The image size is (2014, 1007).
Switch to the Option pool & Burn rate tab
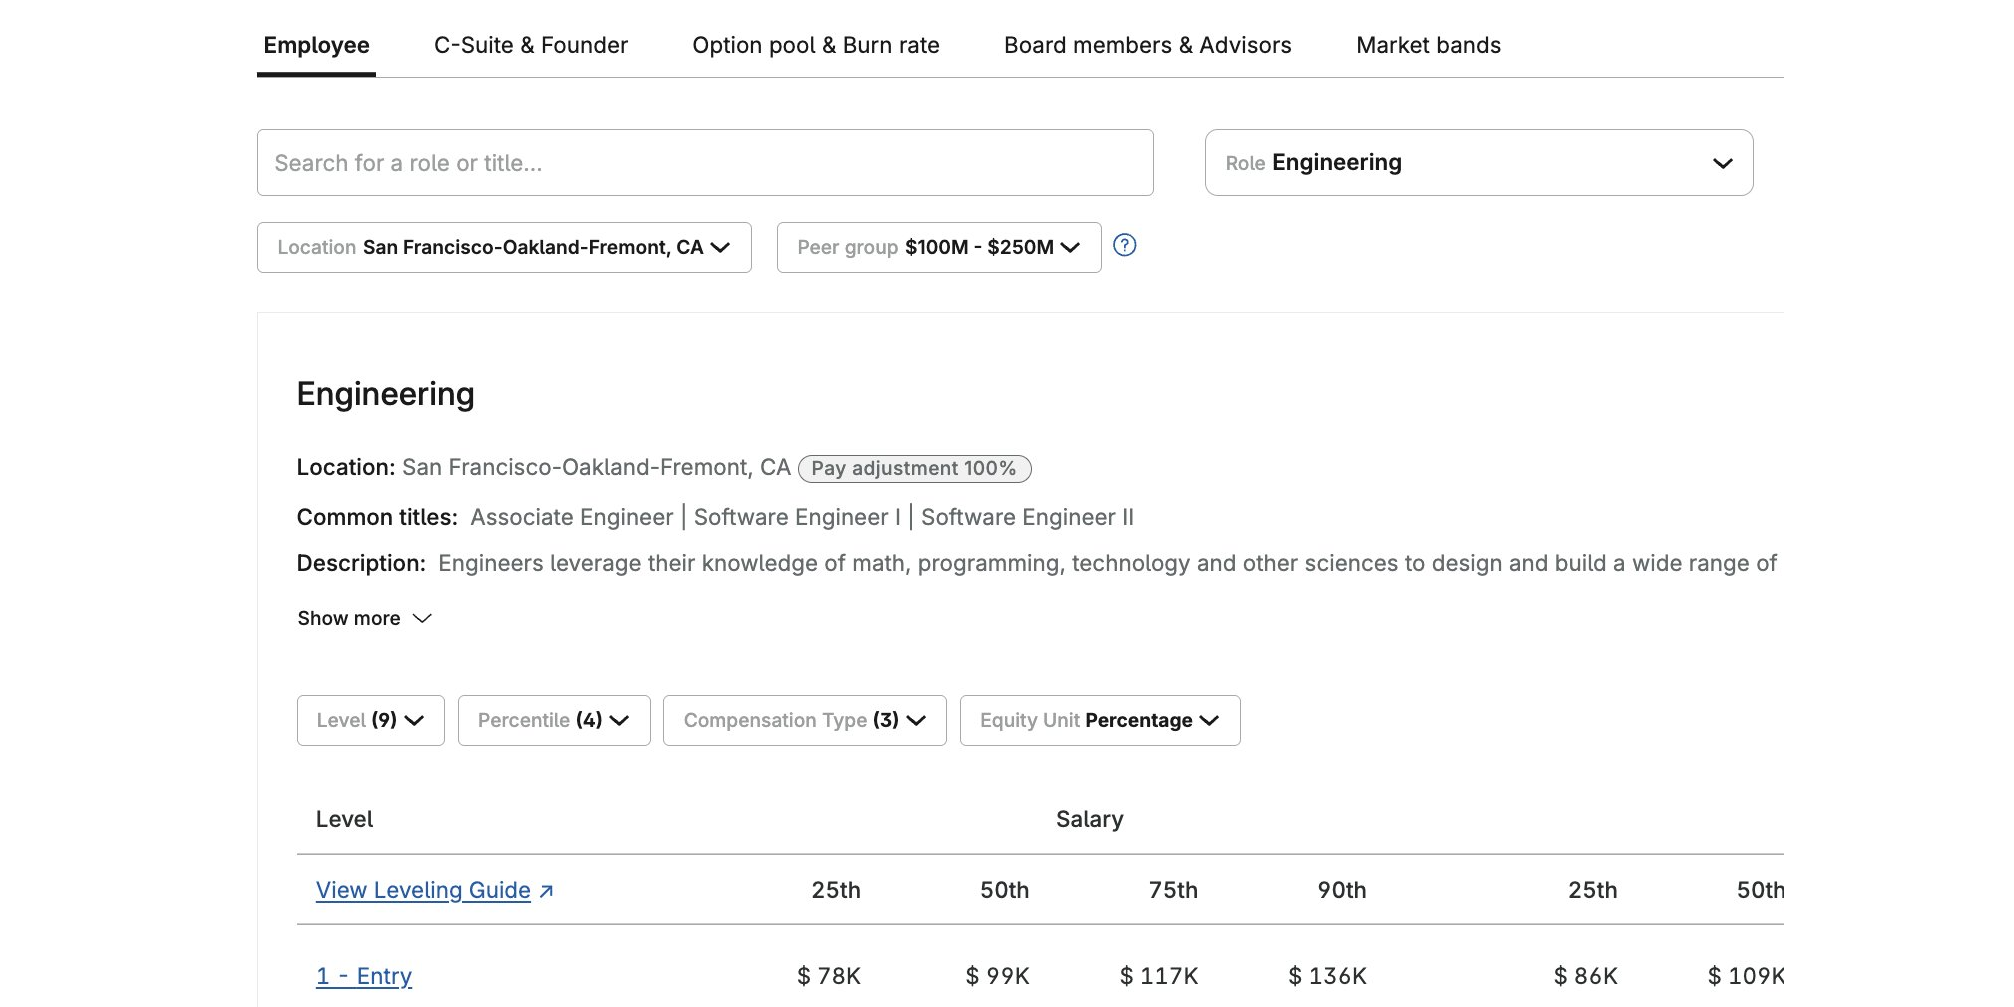[x=815, y=45]
